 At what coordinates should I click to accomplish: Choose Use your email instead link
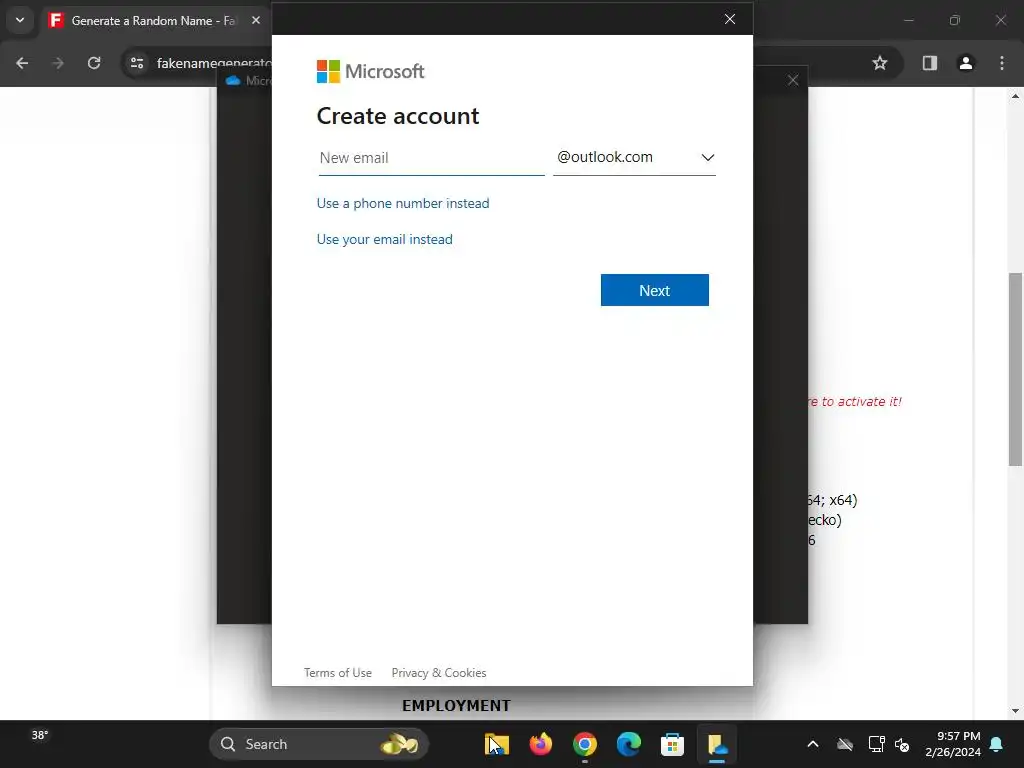pyautogui.click(x=384, y=239)
